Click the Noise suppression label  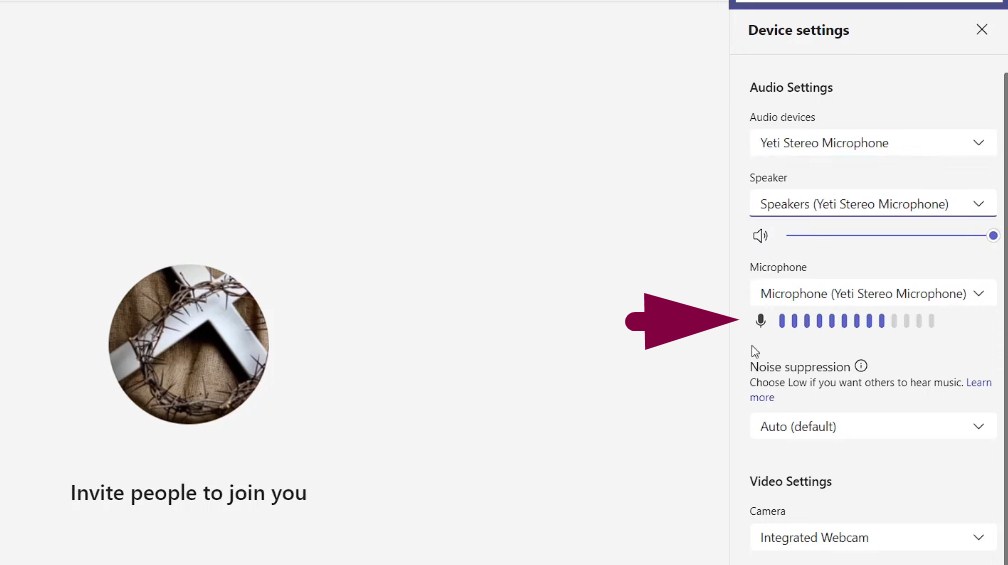click(800, 367)
